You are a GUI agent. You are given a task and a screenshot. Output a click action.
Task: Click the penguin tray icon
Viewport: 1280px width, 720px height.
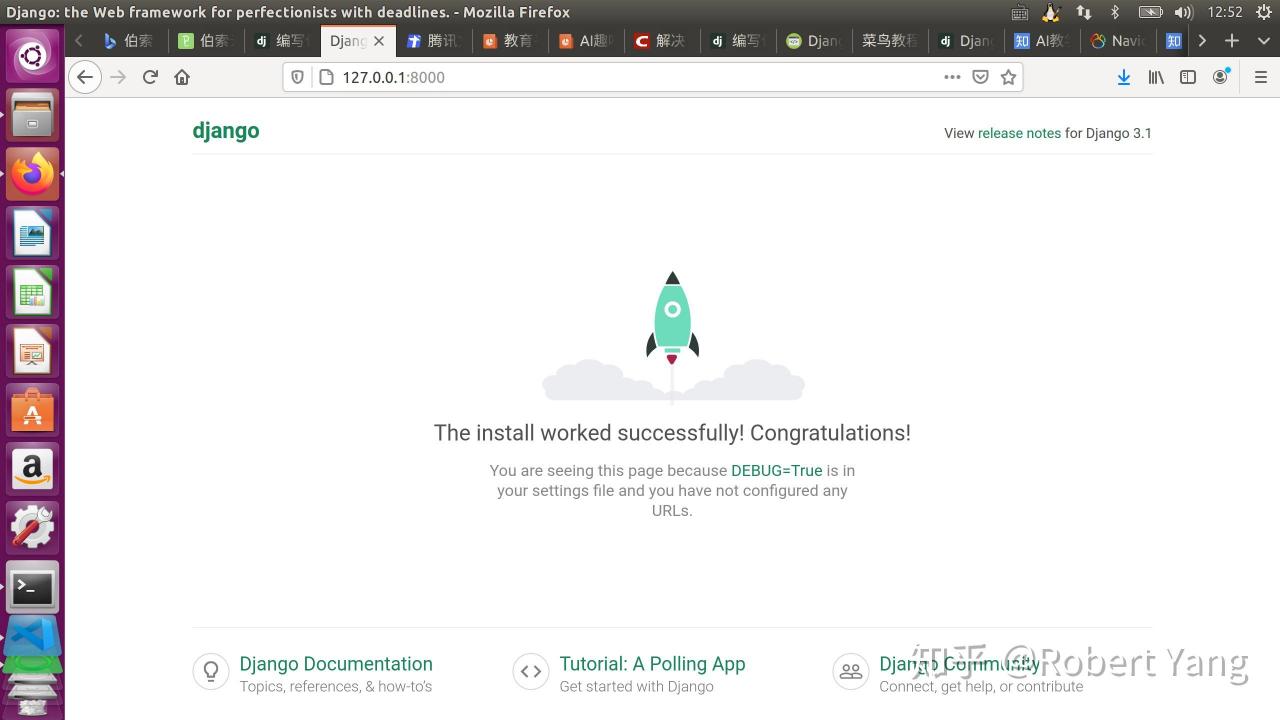[1051, 12]
